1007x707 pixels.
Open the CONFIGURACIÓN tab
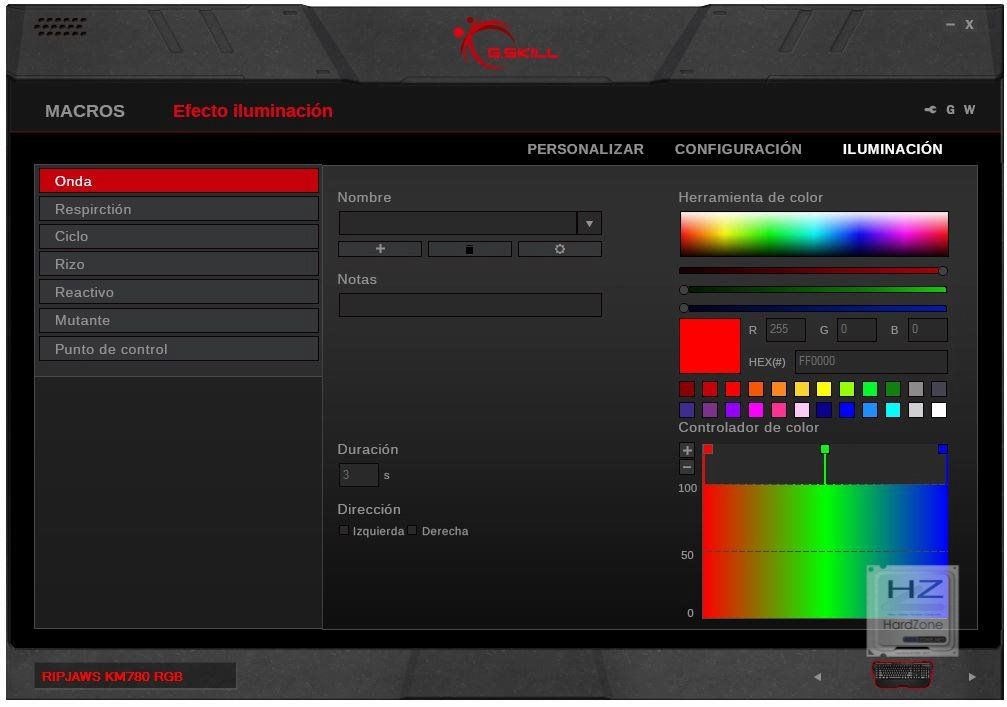click(x=738, y=149)
